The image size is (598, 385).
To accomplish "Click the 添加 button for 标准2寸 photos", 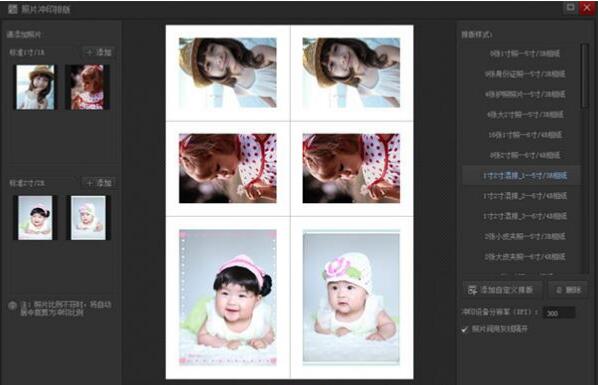I will [99, 183].
